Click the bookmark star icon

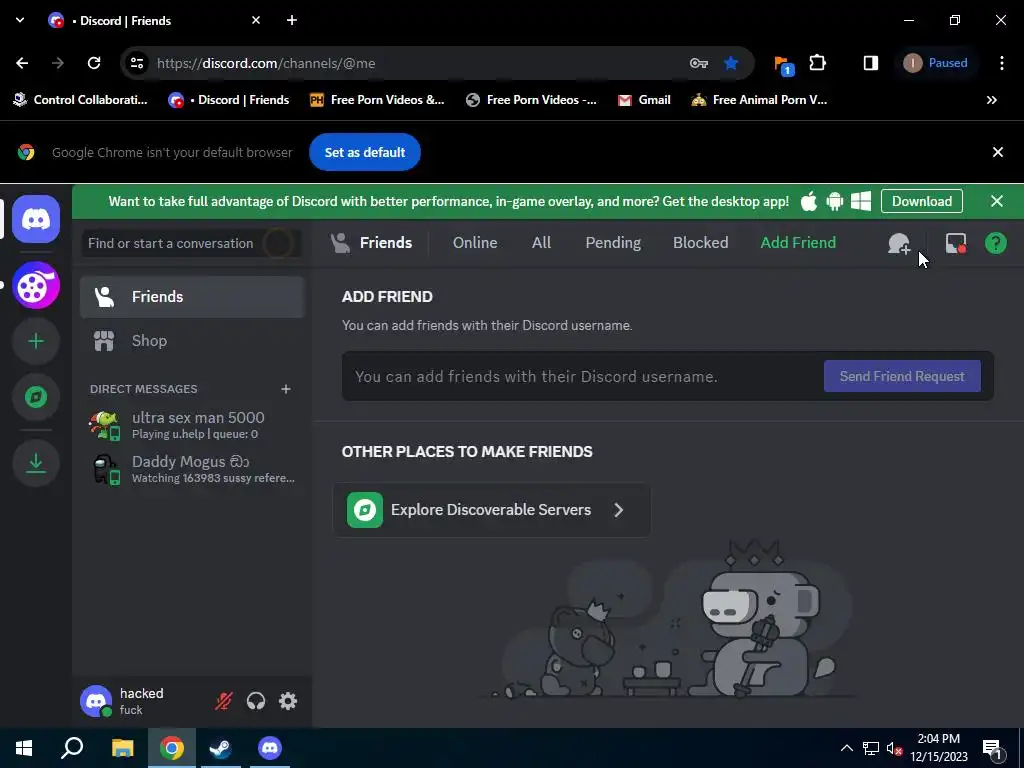point(731,63)
